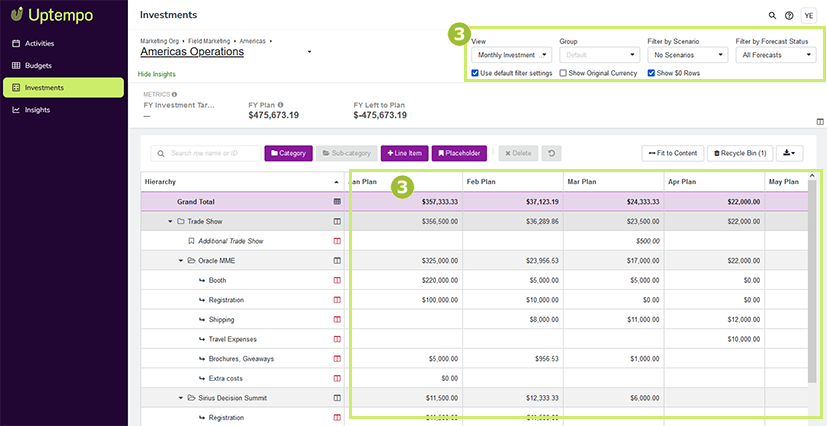The width and height of the screenshot is (827, 426).
Task: Click the undo arrow button in toolbar
Action: tap(551, 153)
